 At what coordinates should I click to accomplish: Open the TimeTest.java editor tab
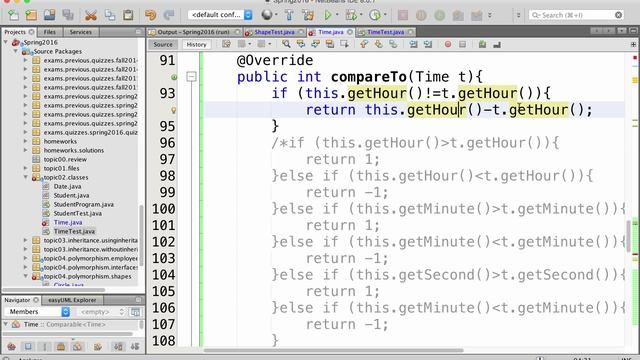385,32
